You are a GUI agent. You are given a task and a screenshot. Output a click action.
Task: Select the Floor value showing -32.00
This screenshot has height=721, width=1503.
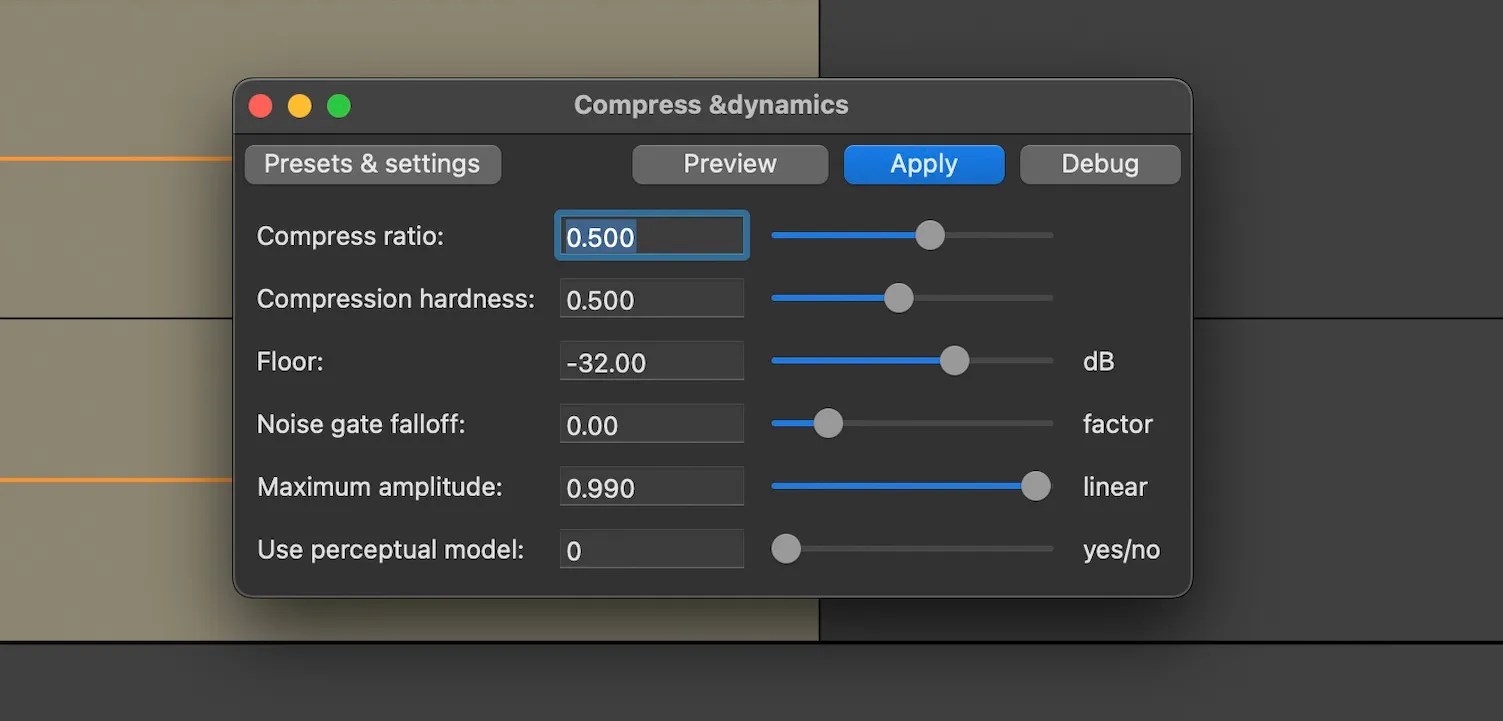(x=651, y=360)
